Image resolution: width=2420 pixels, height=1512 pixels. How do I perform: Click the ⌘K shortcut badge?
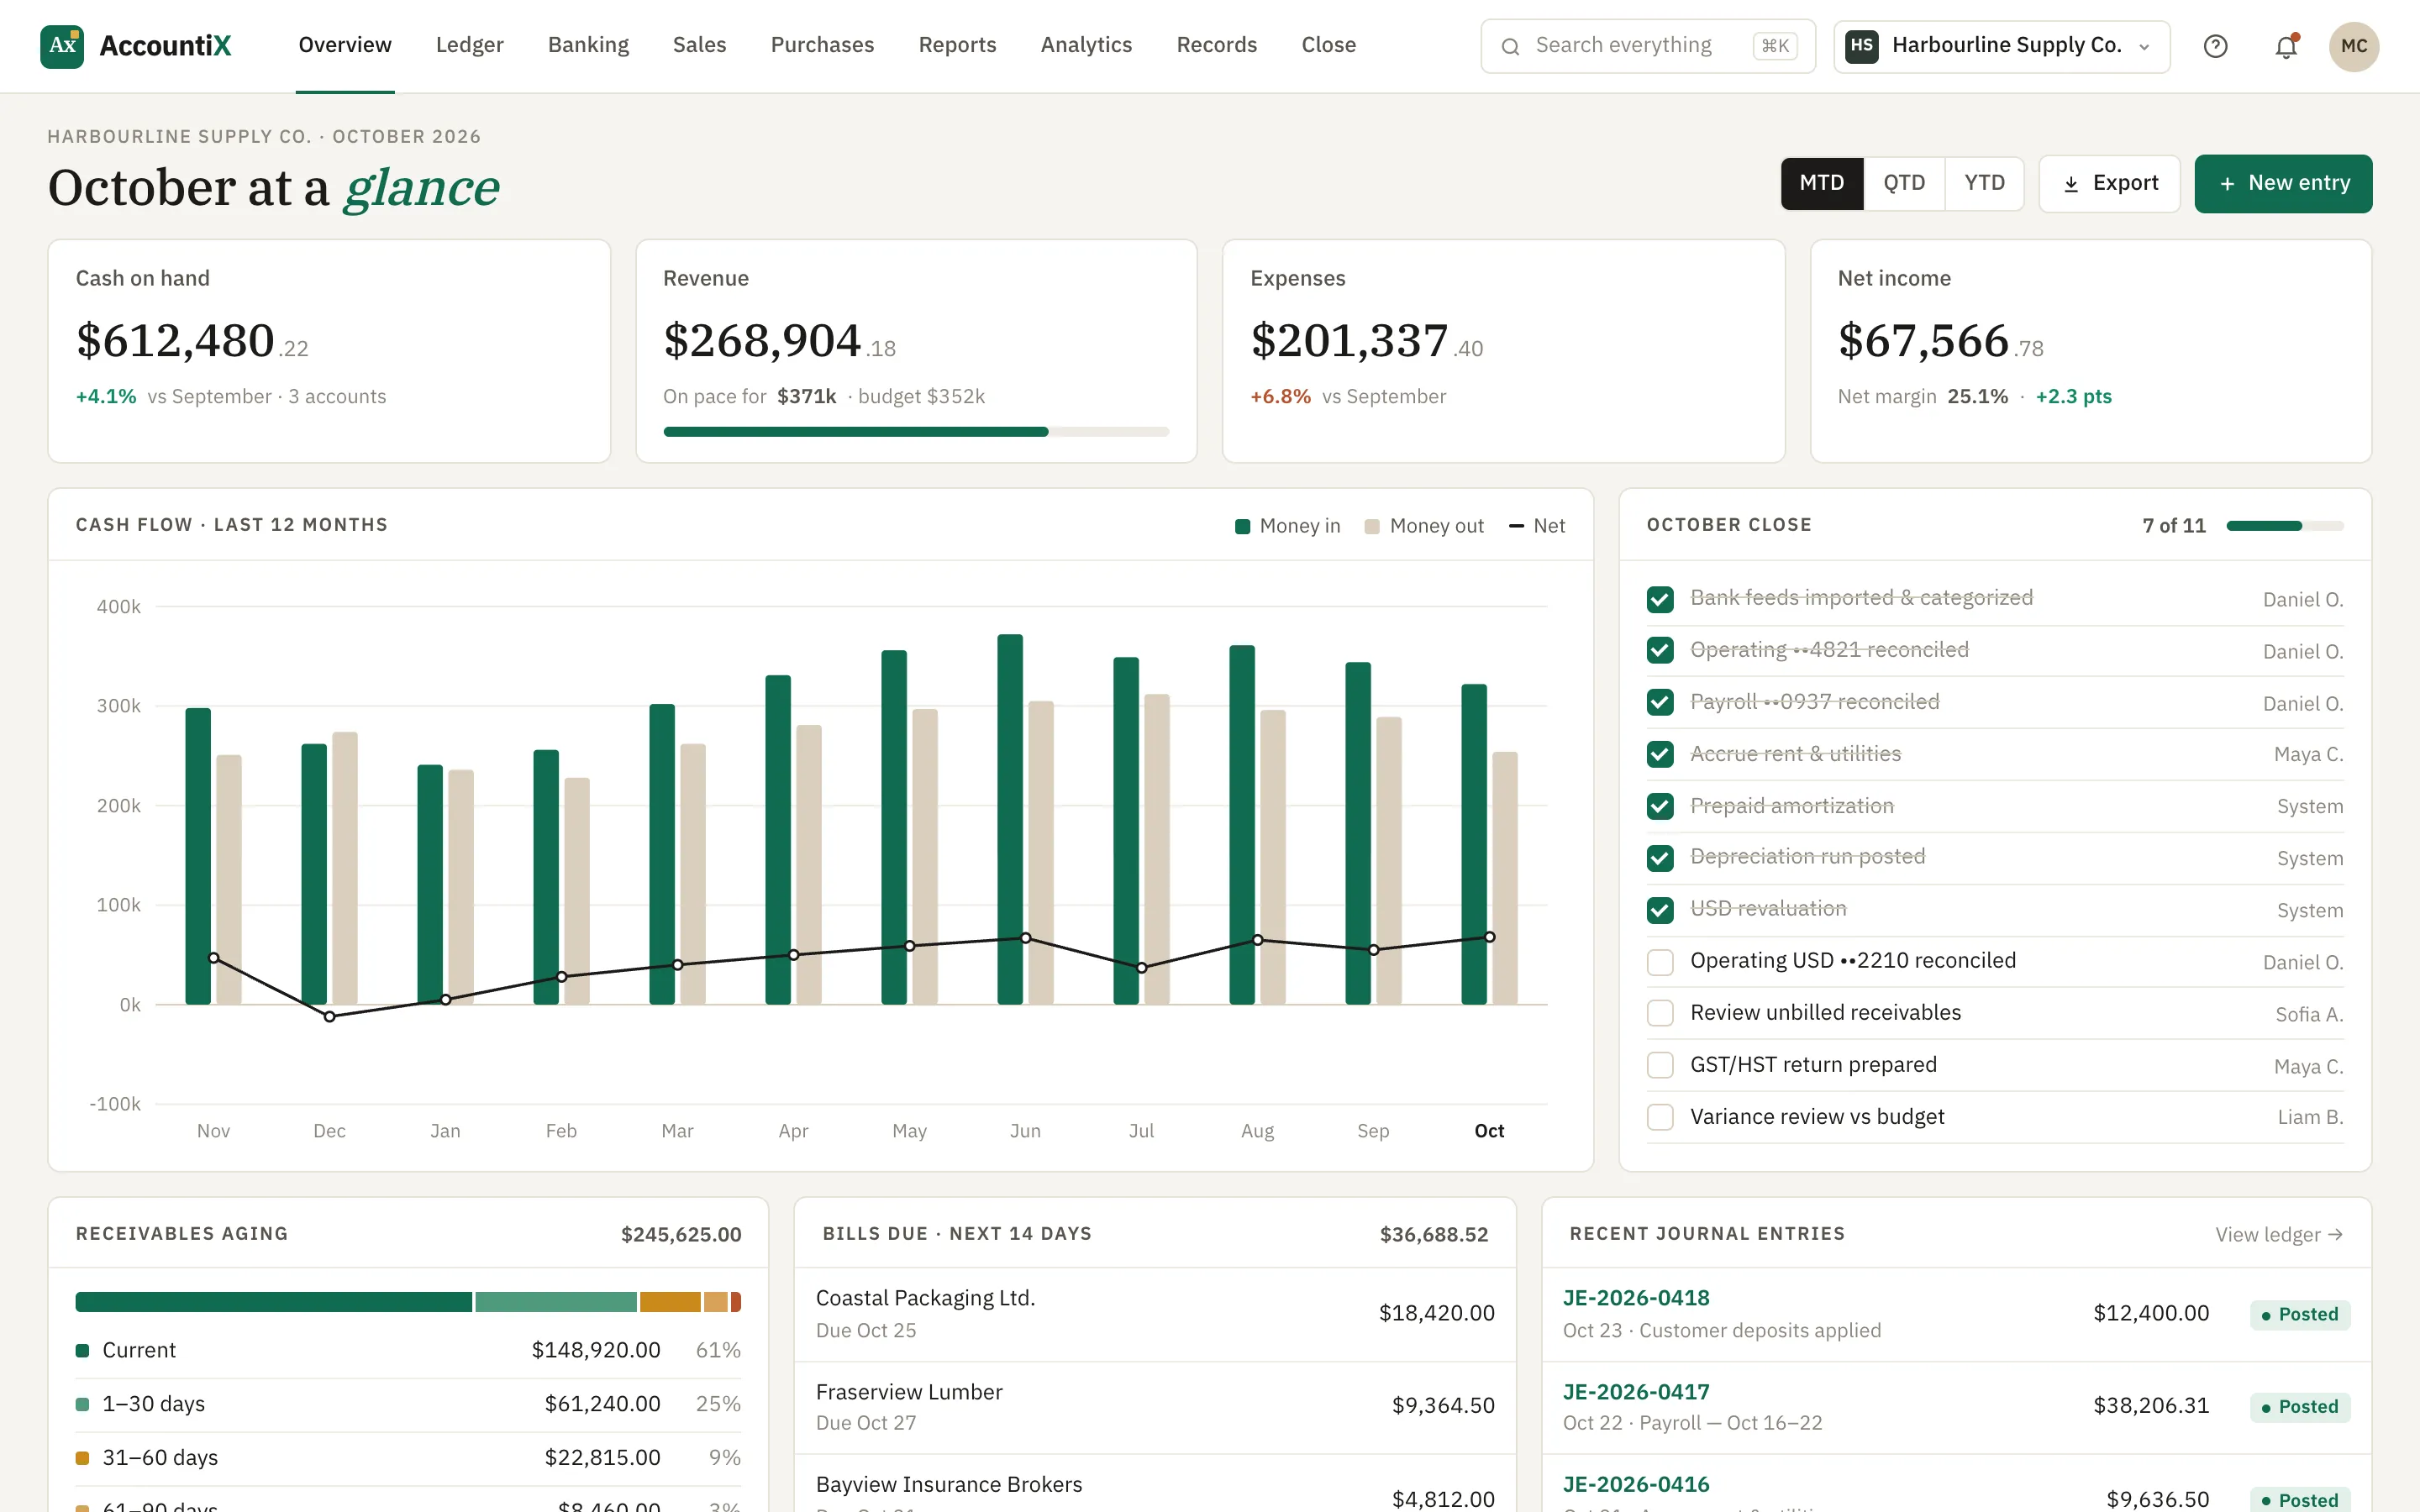pyautogui.click(x=1775, y=46)
